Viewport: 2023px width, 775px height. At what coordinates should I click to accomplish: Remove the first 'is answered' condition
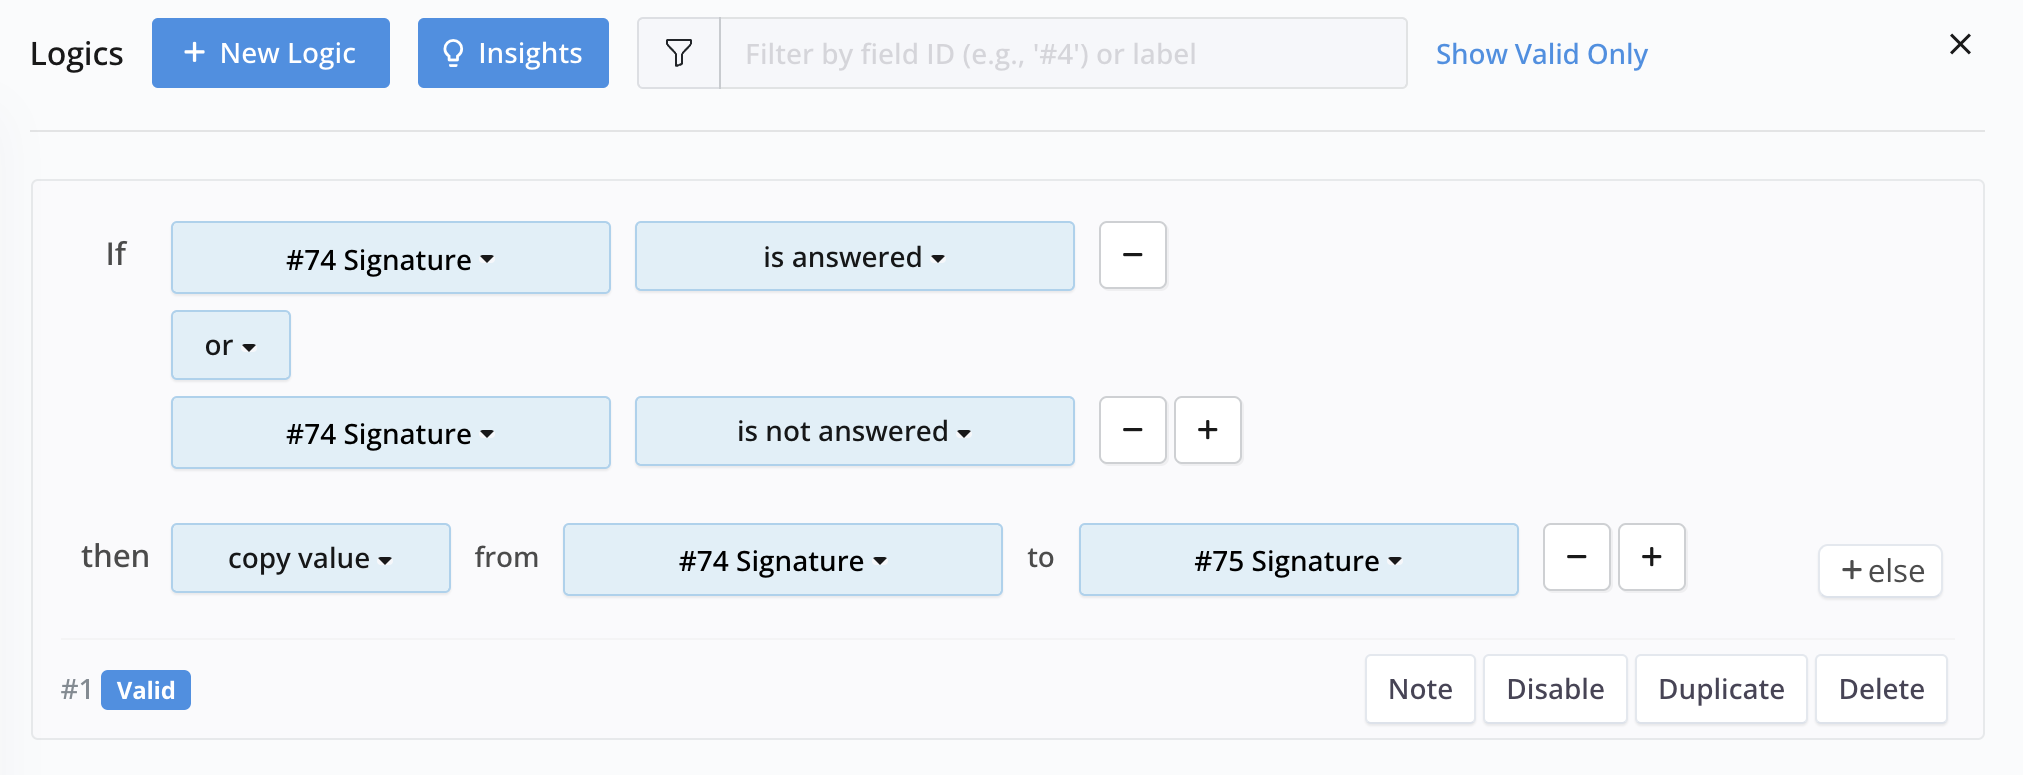pos(1132,255)
